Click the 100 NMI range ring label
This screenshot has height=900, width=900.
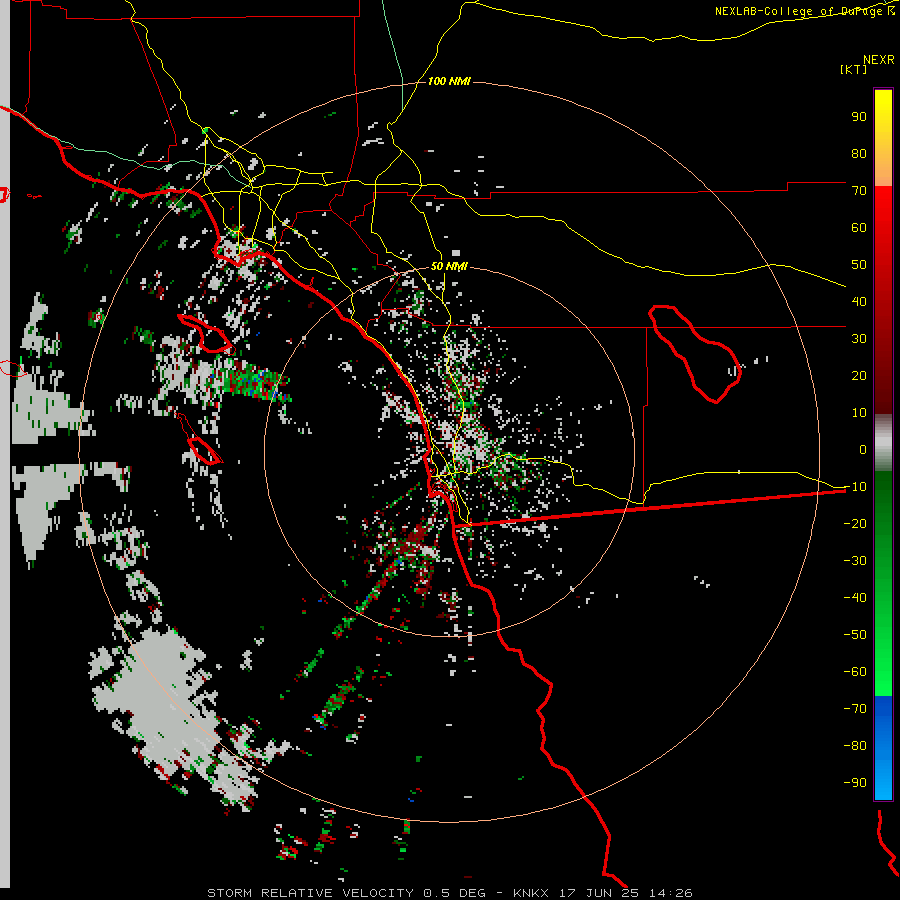[449, 82]
